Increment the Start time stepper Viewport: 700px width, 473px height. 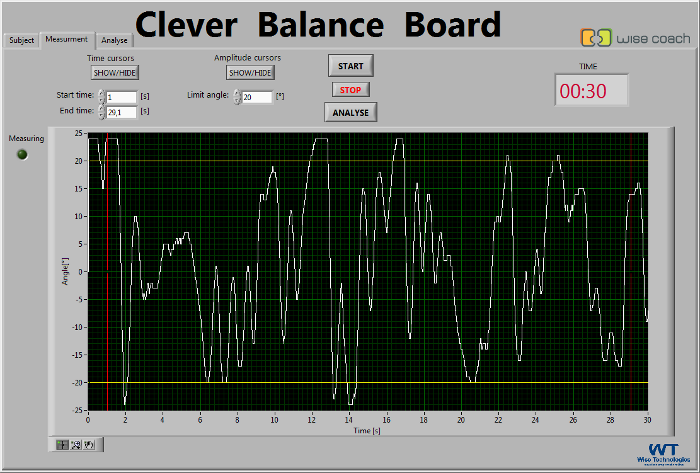pos(101,93)
